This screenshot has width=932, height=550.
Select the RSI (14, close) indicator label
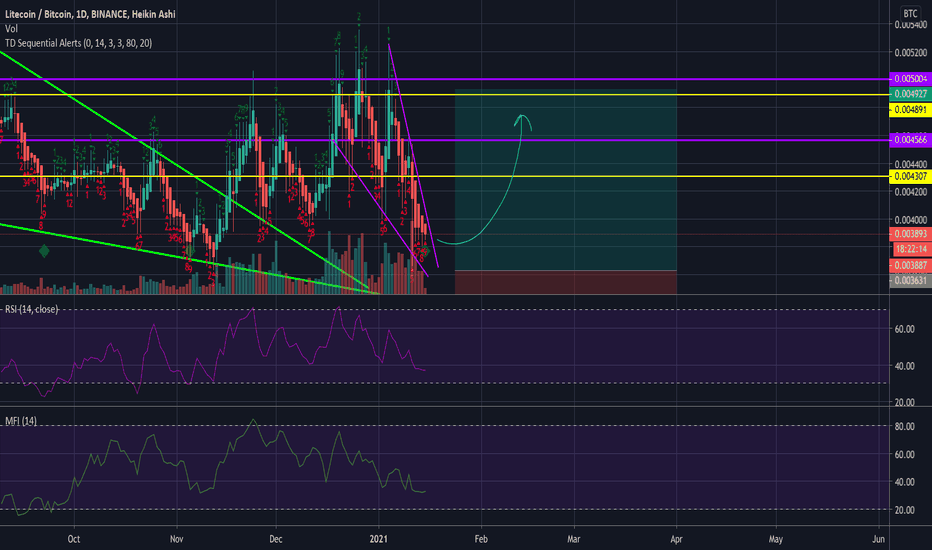point(32,309)
